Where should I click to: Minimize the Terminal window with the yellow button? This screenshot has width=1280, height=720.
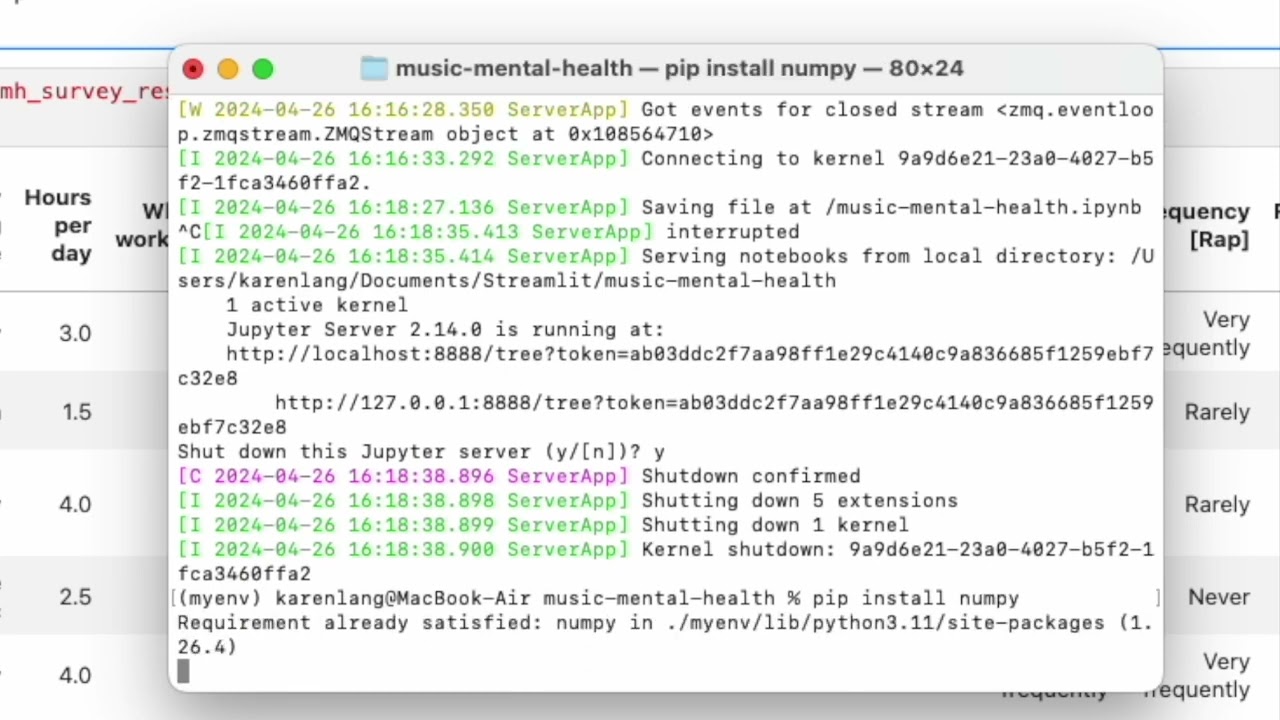click(228, 69)
